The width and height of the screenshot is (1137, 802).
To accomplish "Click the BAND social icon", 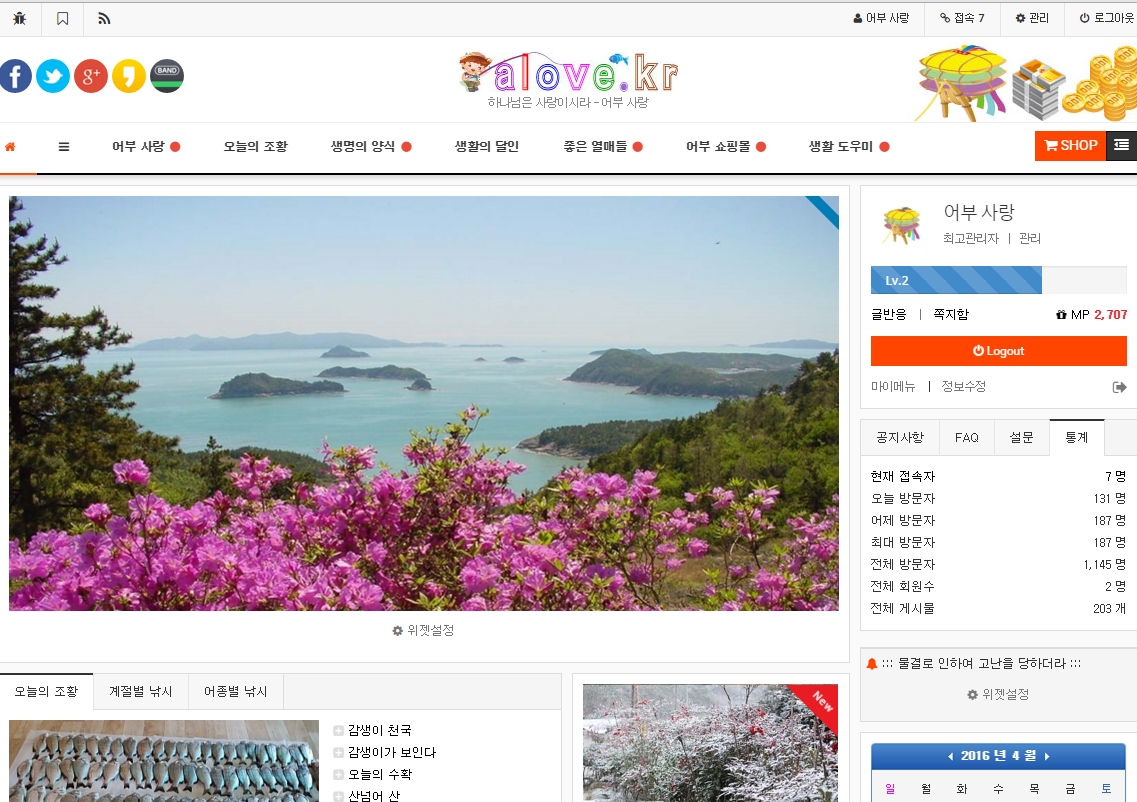I will 167,76.
